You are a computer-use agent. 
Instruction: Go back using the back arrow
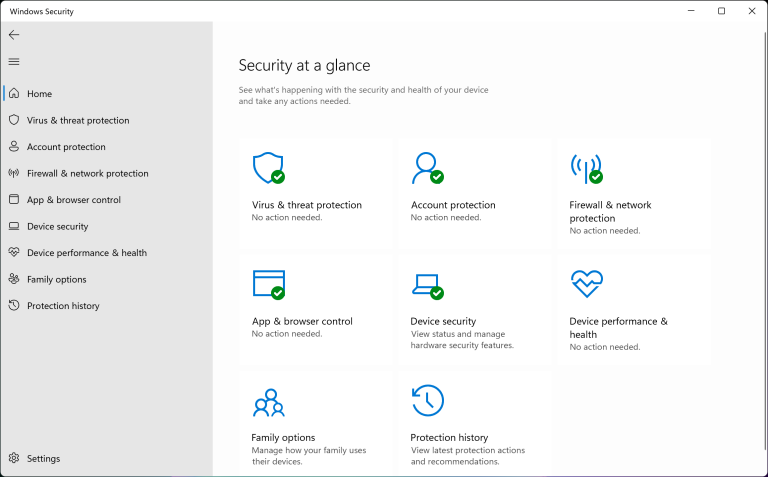[x=14, y=34]
